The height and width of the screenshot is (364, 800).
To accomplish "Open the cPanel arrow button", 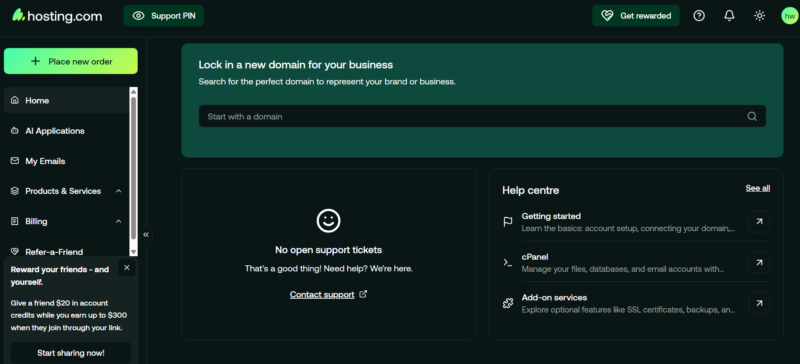I will 759,262.
